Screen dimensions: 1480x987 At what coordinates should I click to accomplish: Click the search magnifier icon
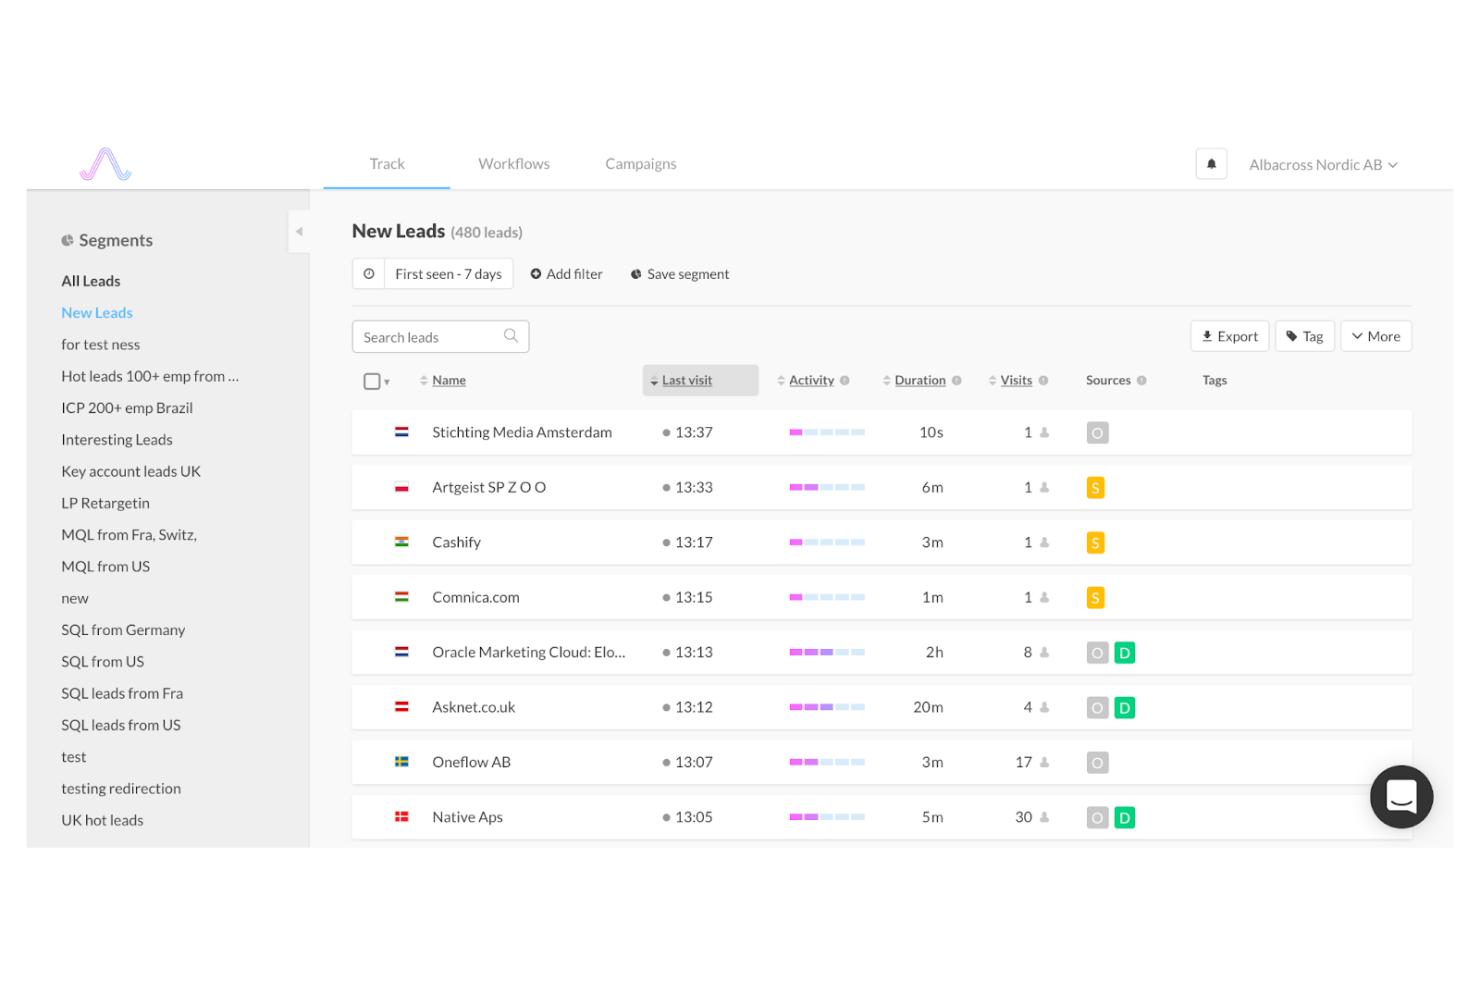coord(511,336)
